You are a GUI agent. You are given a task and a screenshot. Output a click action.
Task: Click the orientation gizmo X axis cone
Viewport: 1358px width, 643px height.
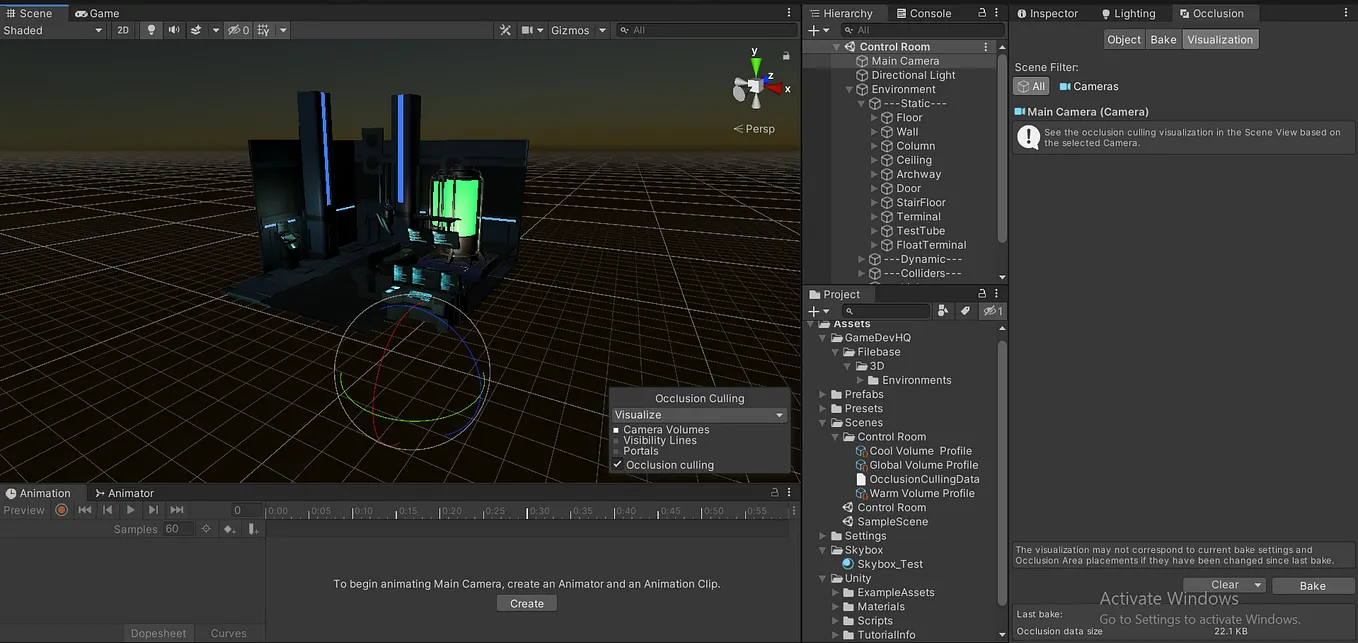coord(775,90)
